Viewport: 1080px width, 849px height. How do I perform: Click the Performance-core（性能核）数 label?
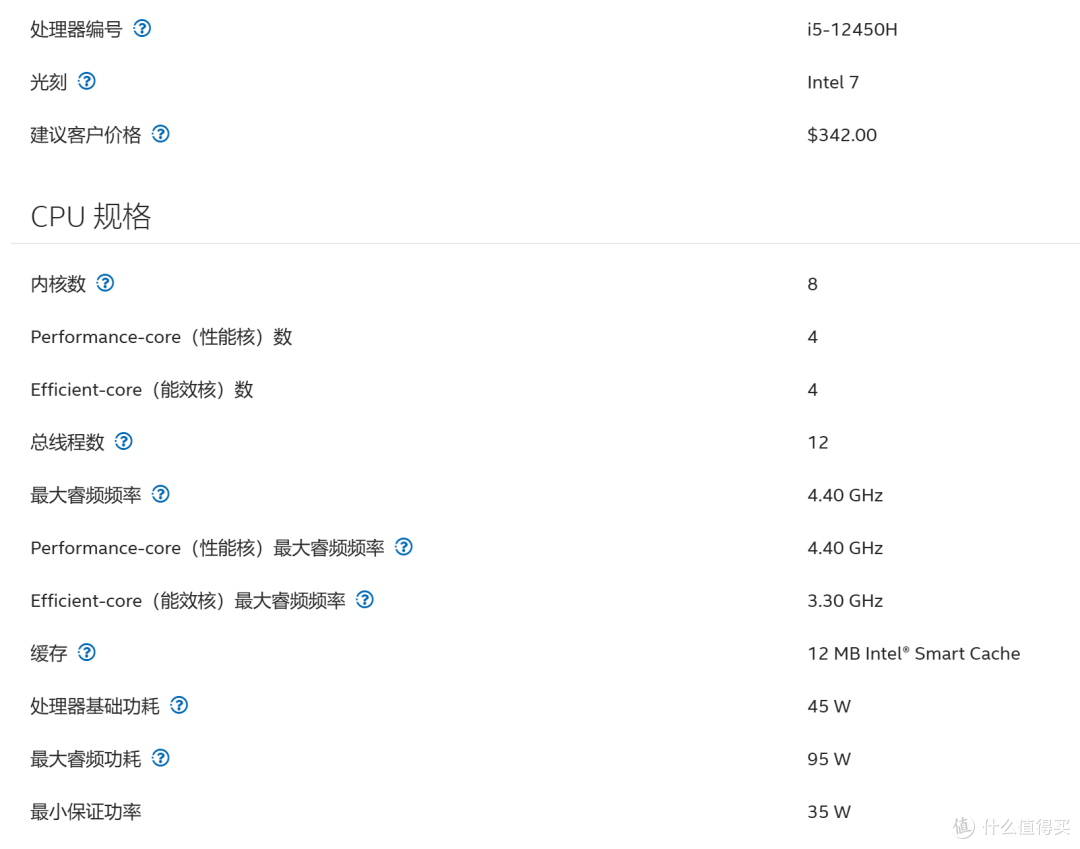(161, 337)
